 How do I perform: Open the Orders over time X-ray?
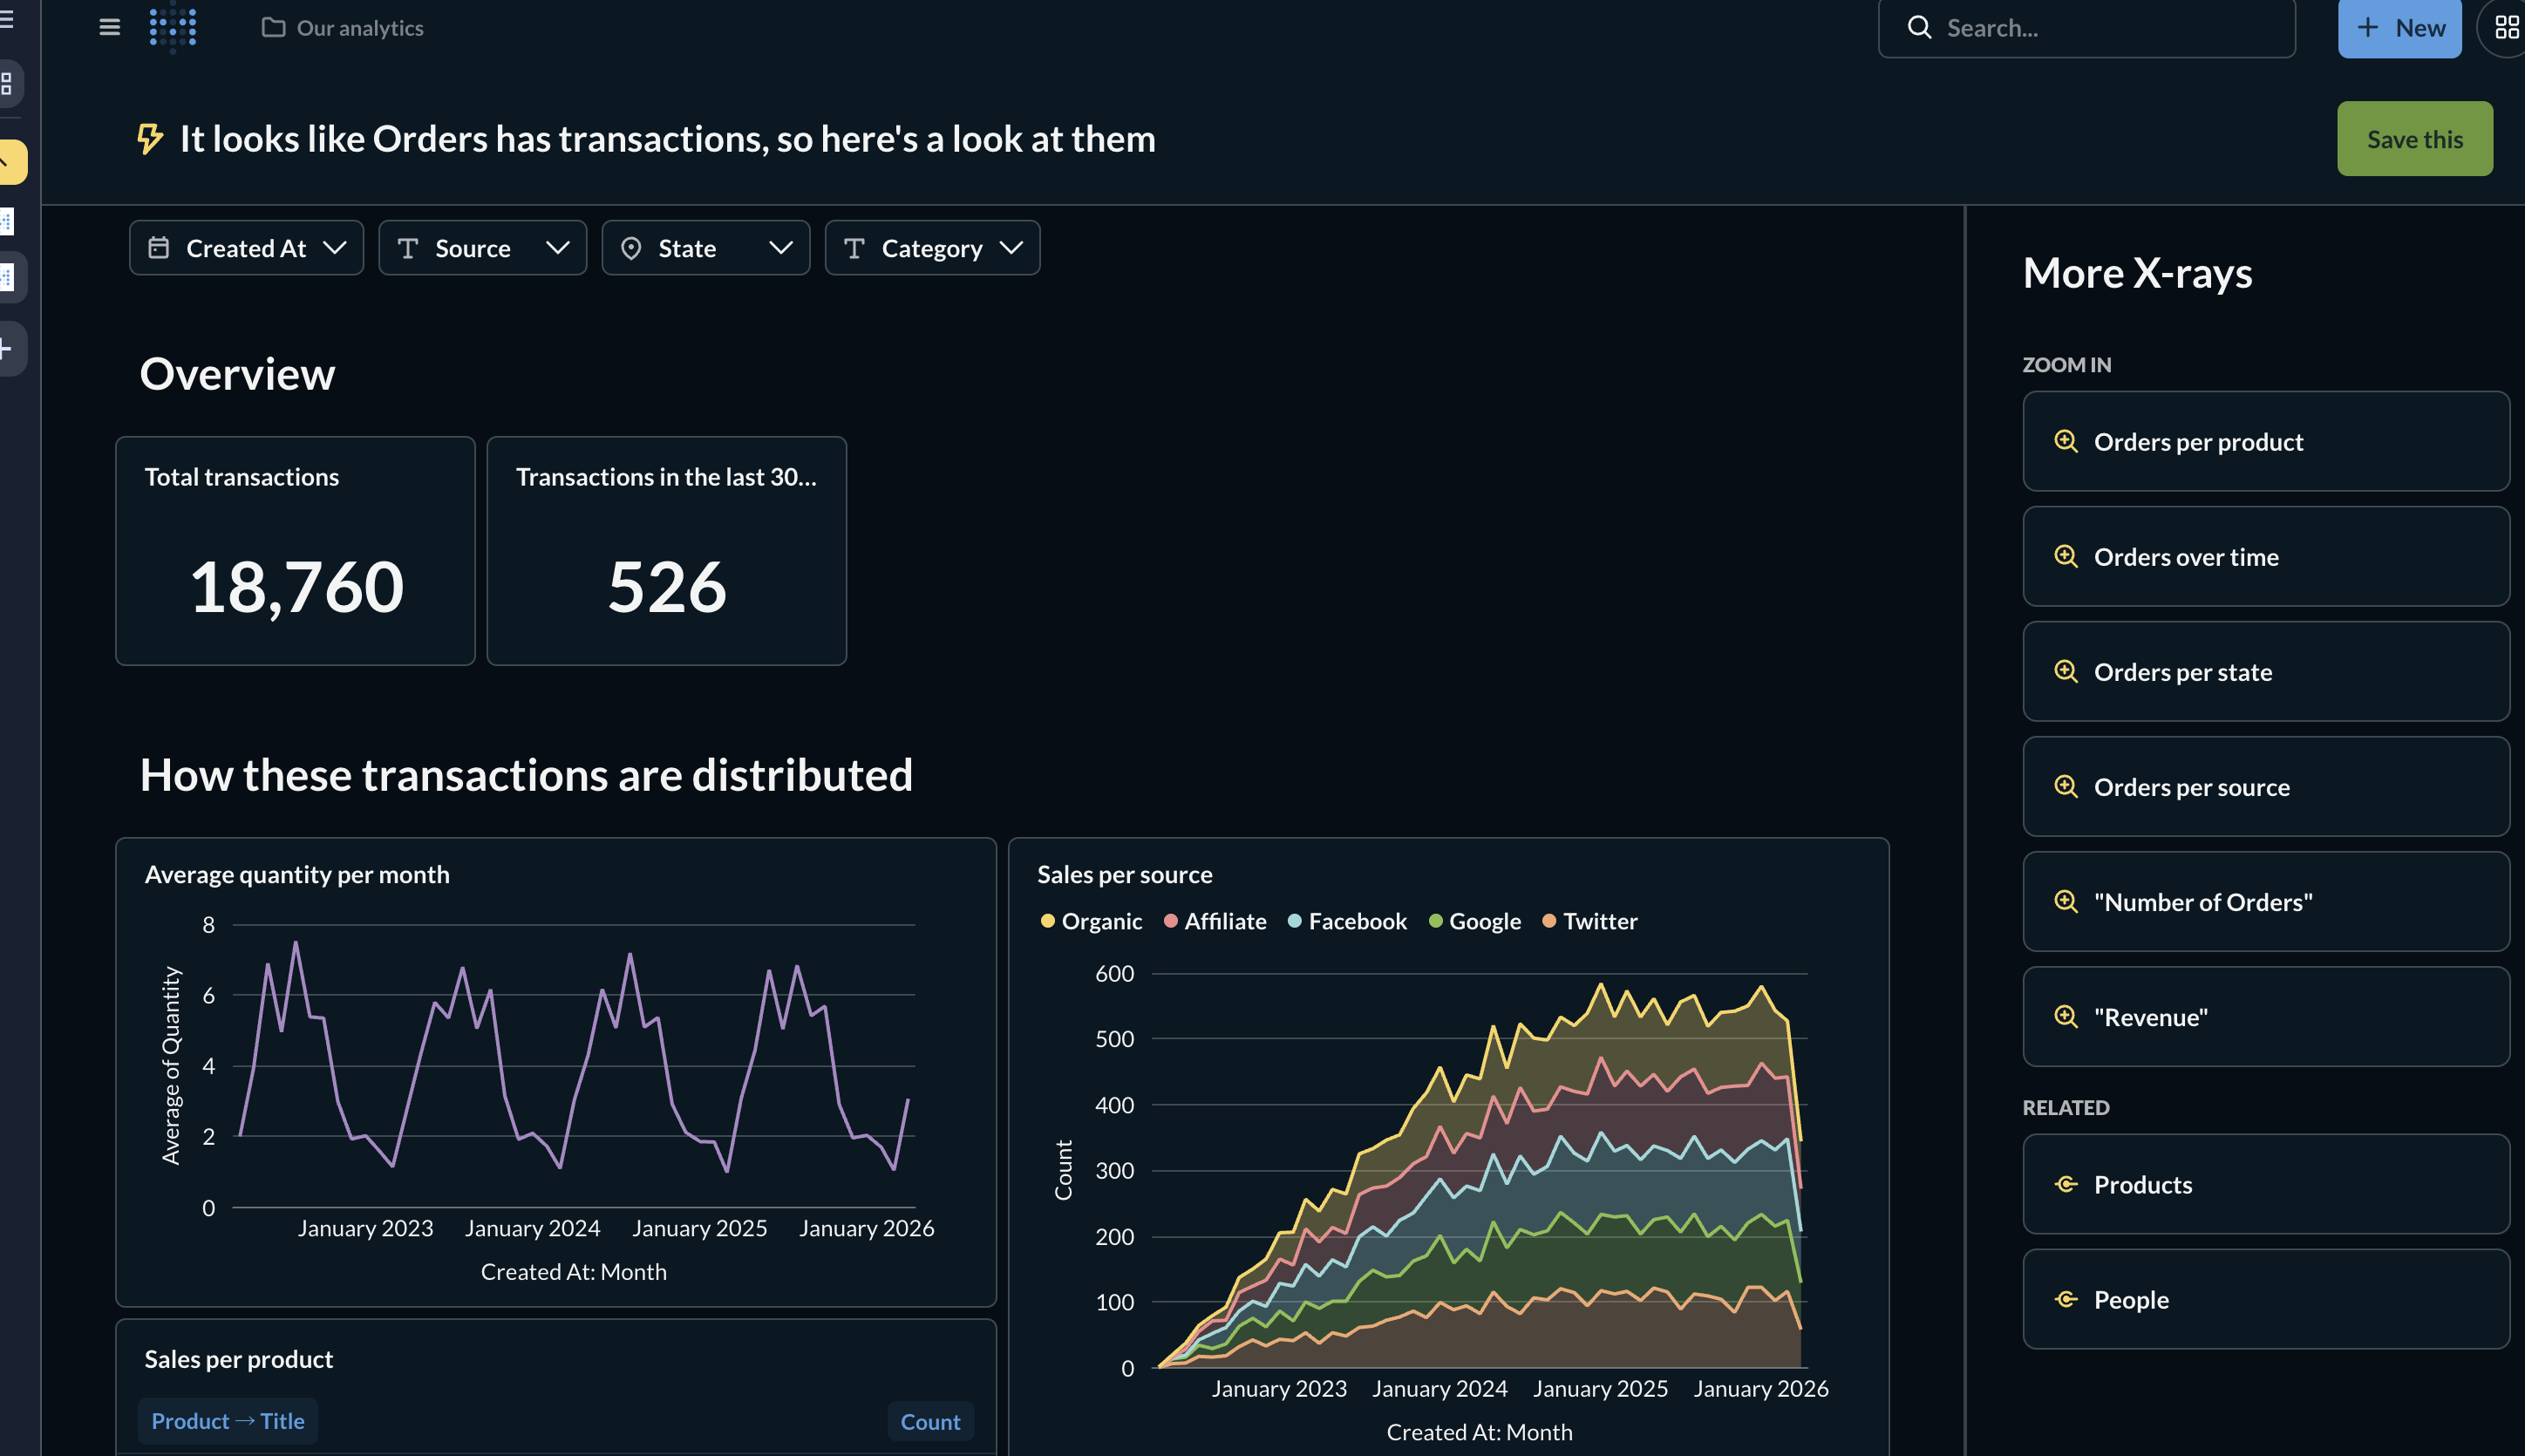[x=2266, y=556]
